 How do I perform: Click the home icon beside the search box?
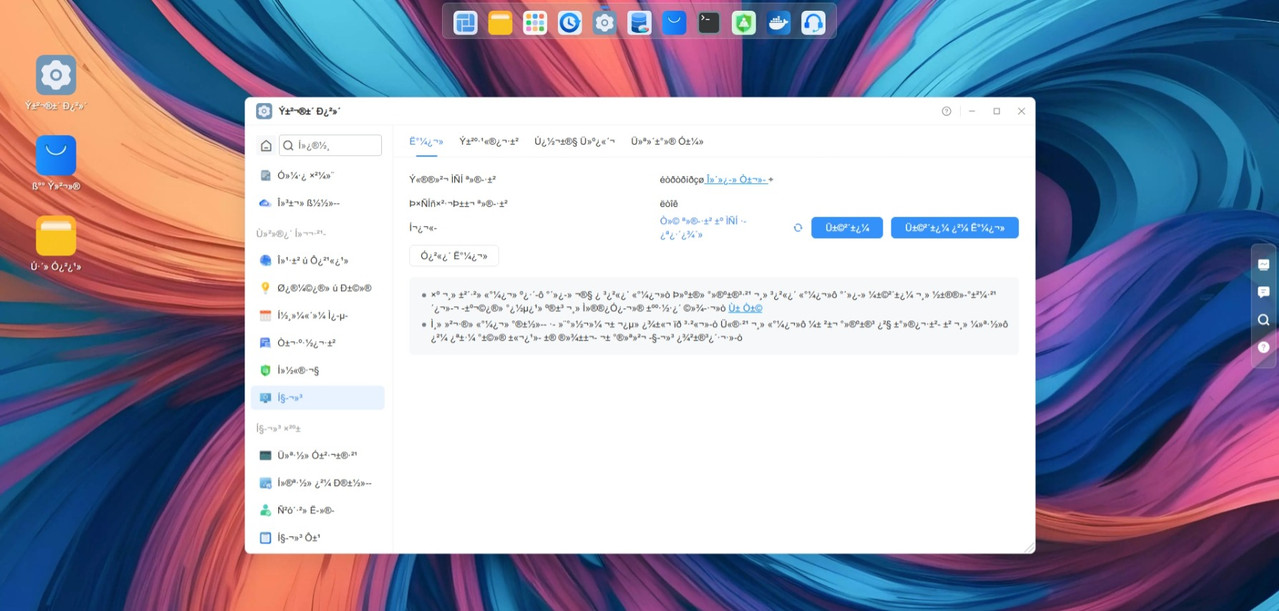pos(266,145)
